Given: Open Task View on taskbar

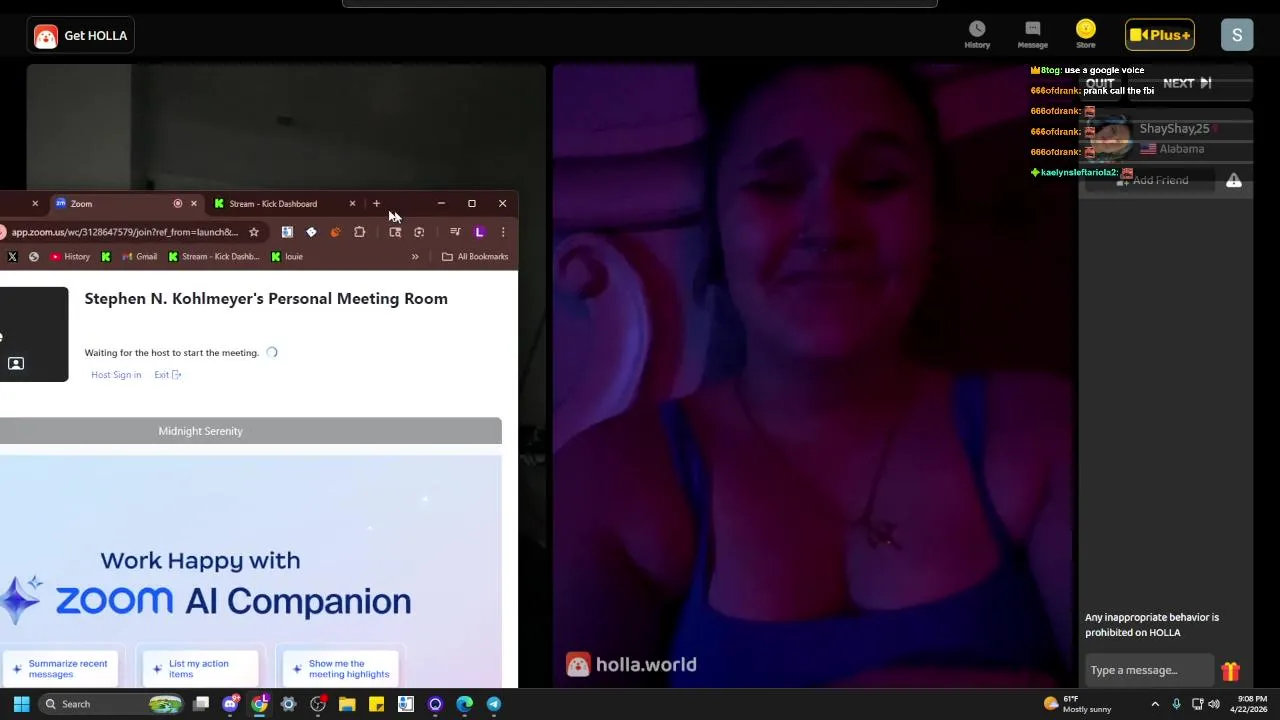Looking at the screenshot, I should click(x=201, y=704).
